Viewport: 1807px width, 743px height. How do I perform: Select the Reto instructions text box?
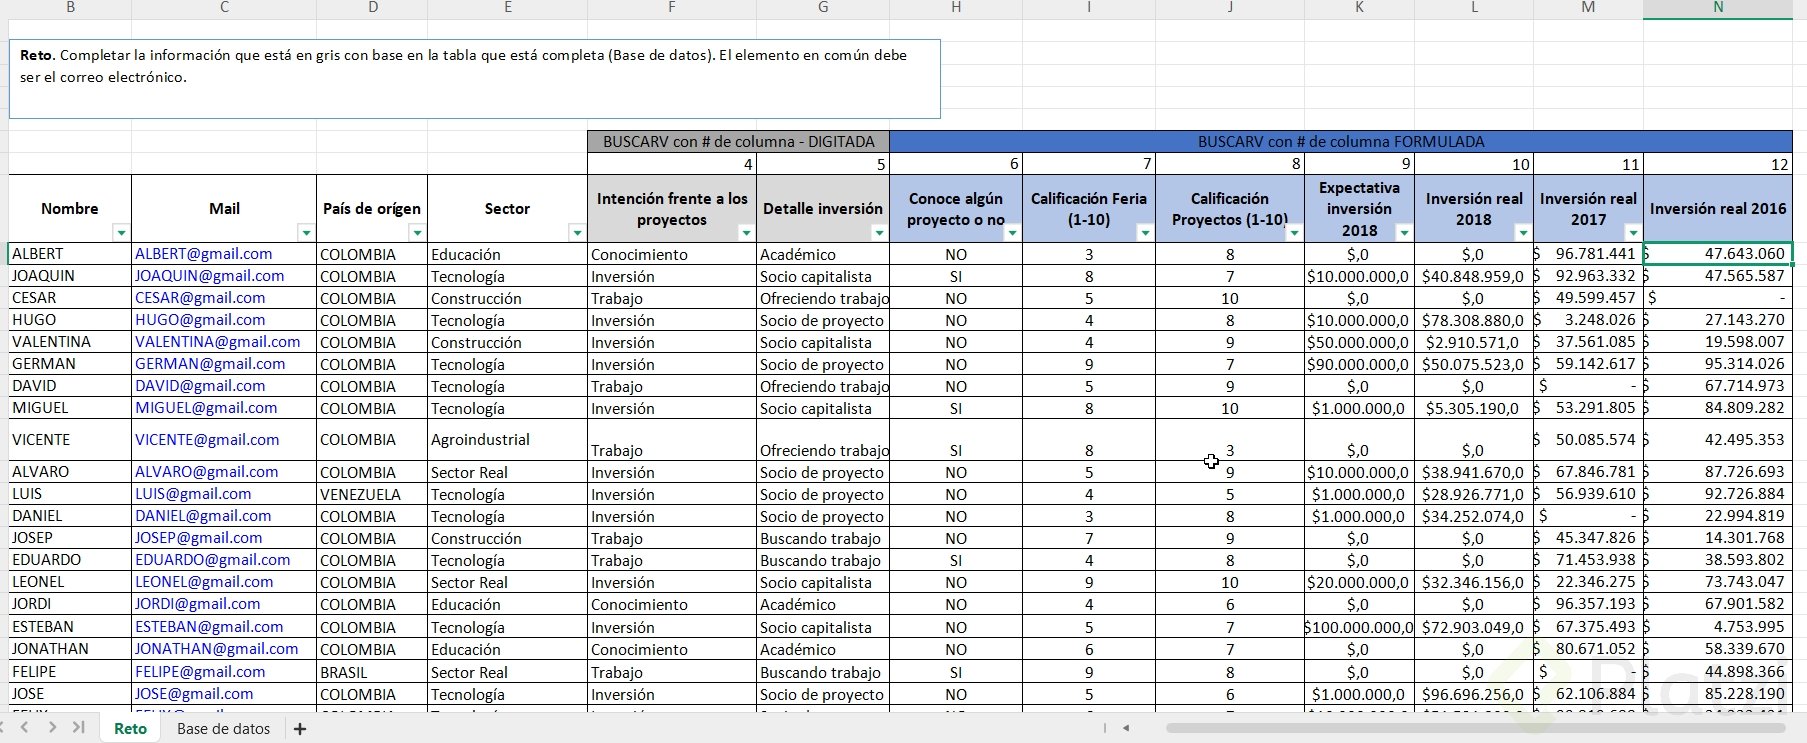(x=475, y=79)
